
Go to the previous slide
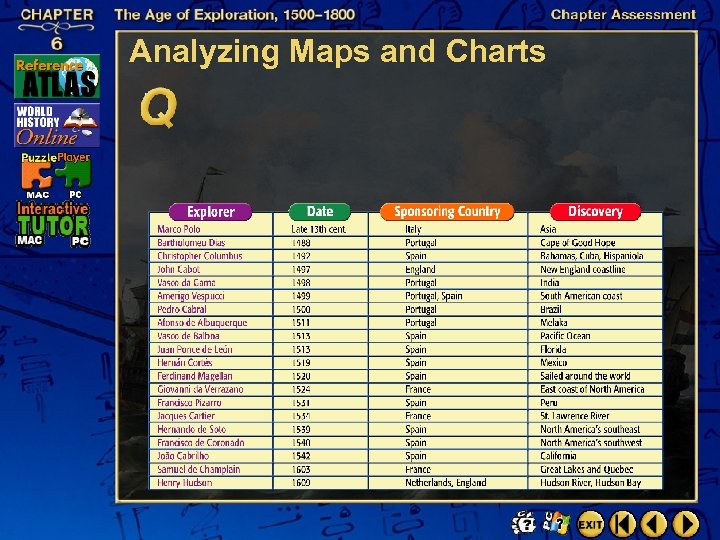click(653, 523)
